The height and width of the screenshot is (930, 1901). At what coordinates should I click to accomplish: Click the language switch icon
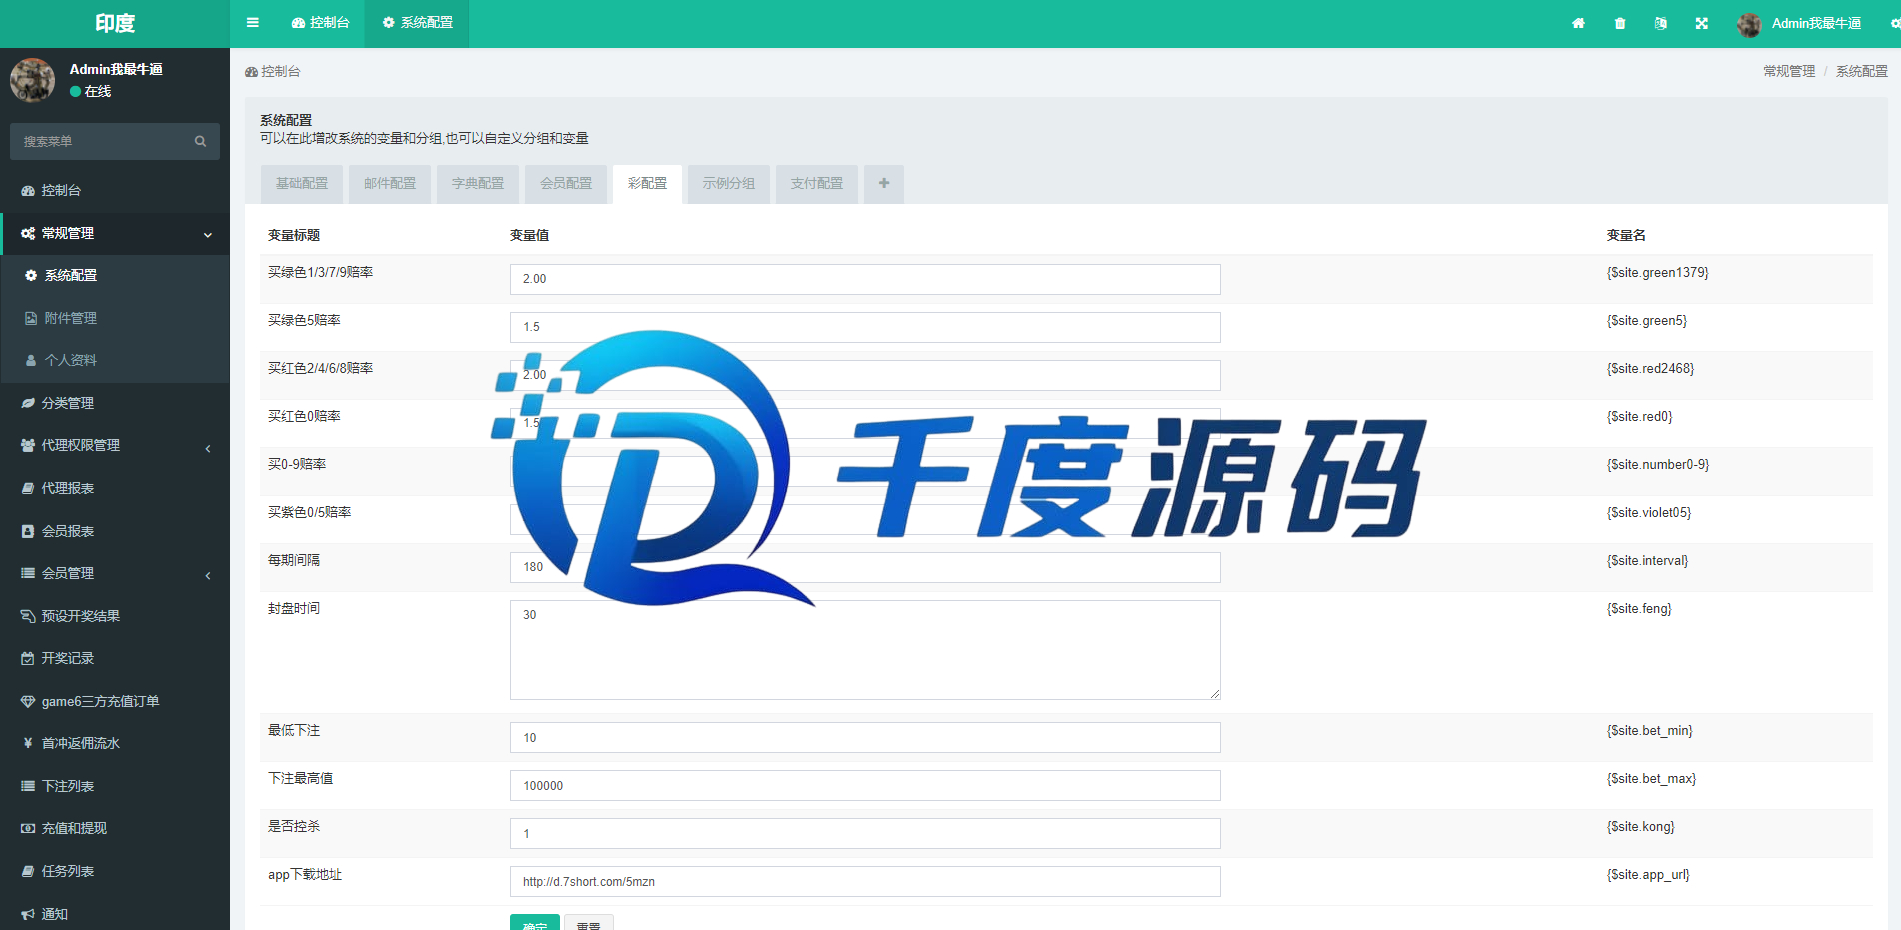tap(1661, 23)
